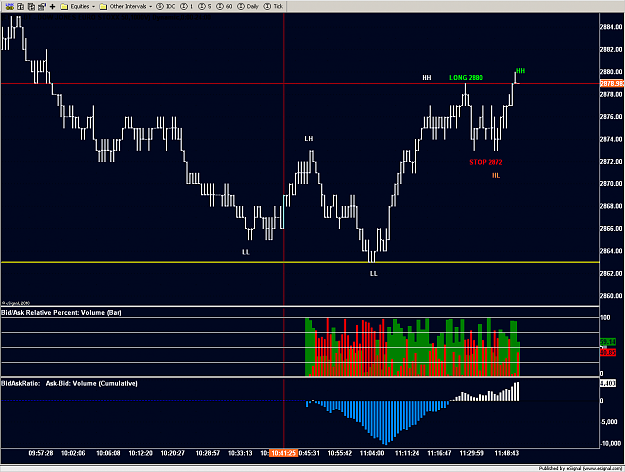625x472 pixels.
Task: Click the second chart layout icon
Action: click(x=20, y=6)
